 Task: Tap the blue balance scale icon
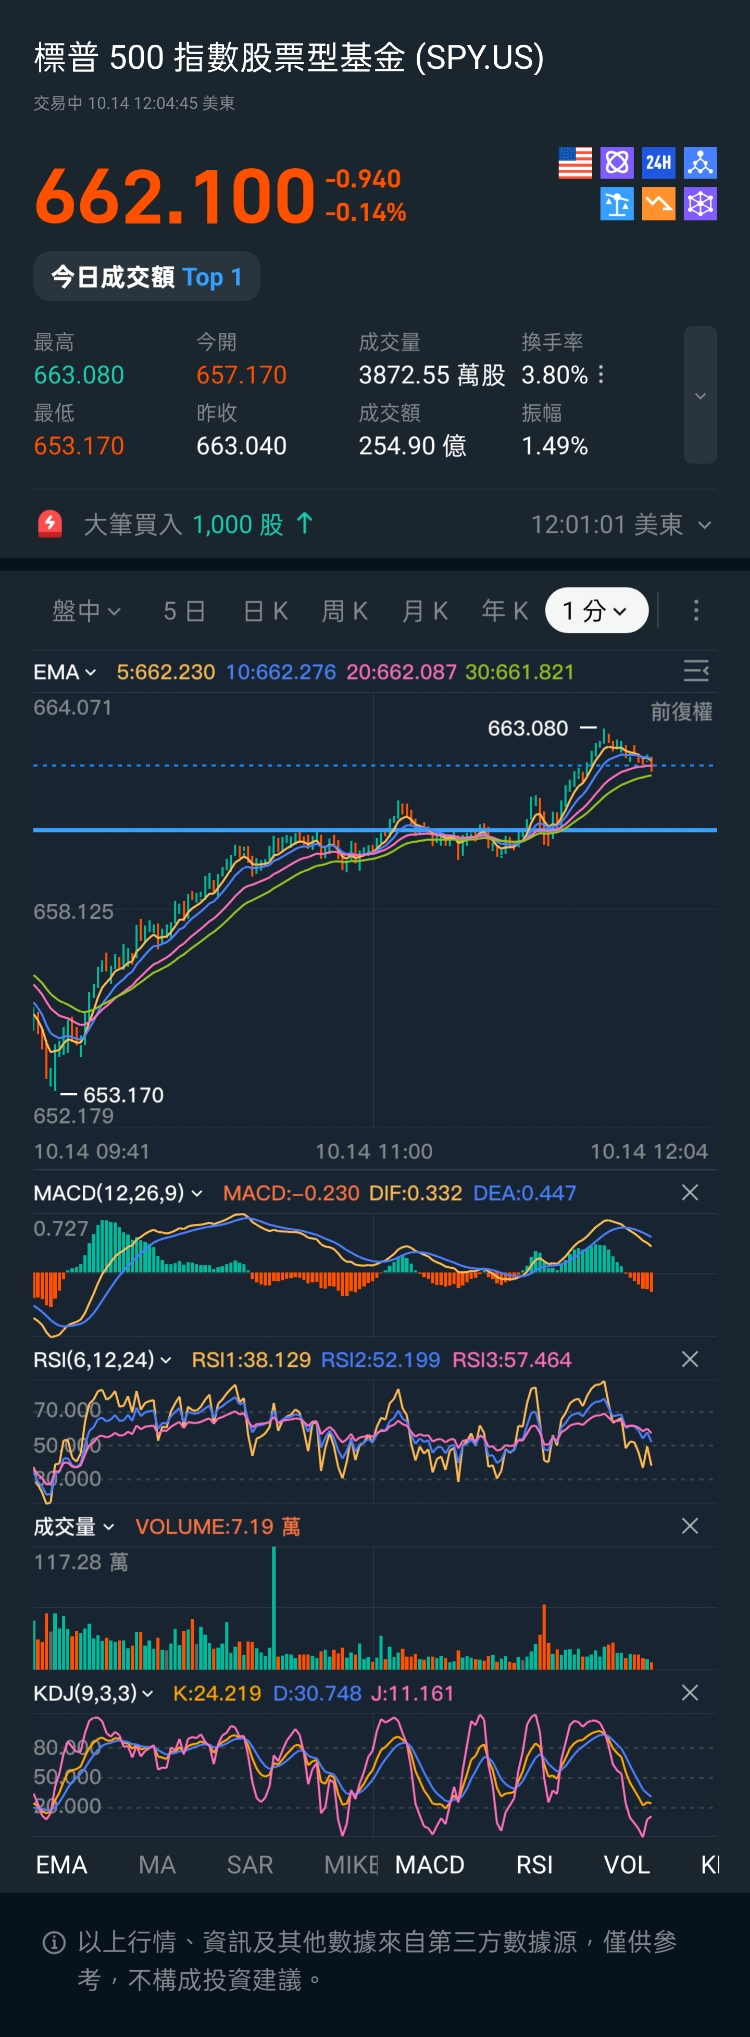click(x=617, y=204)
